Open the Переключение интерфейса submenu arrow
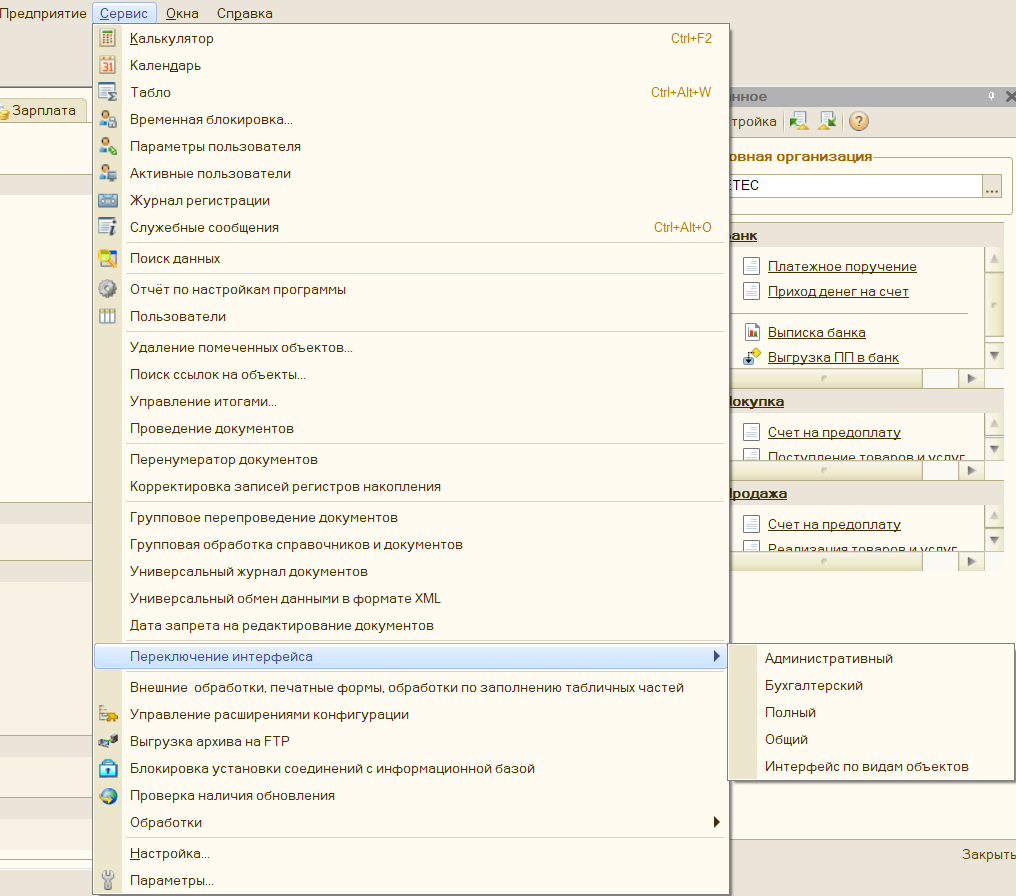1016x896 pixels. pyautogui.click(x=716, y=657)
